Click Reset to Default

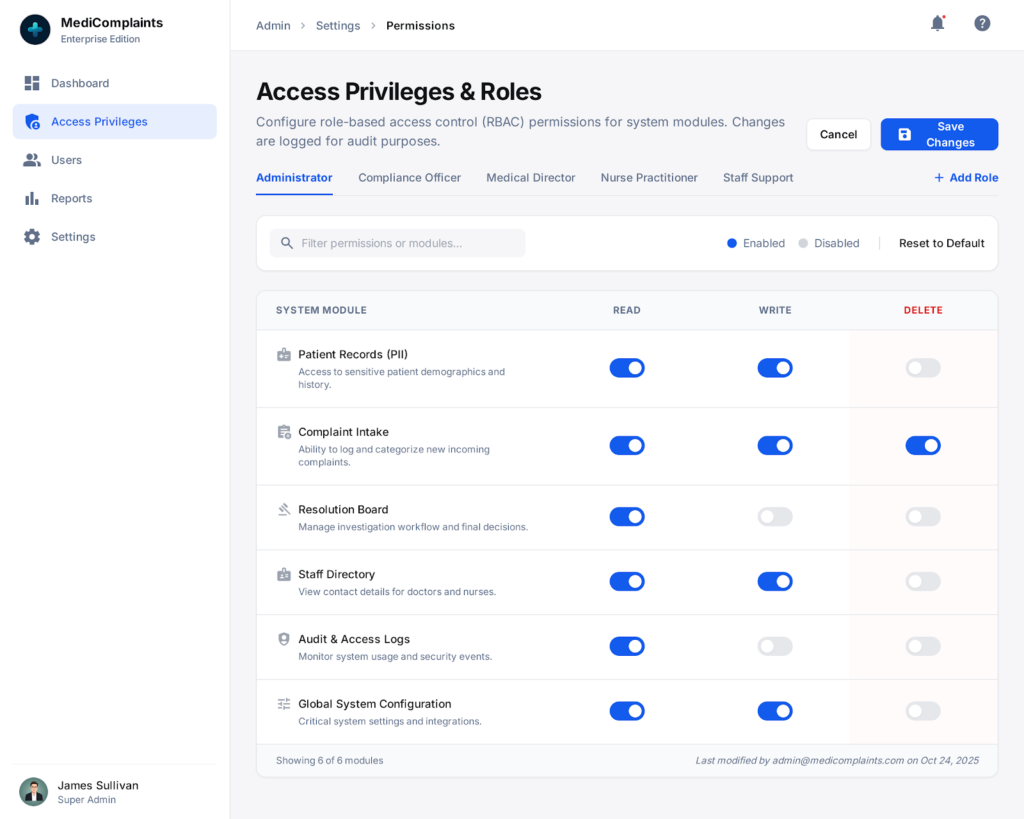[941, 243]
